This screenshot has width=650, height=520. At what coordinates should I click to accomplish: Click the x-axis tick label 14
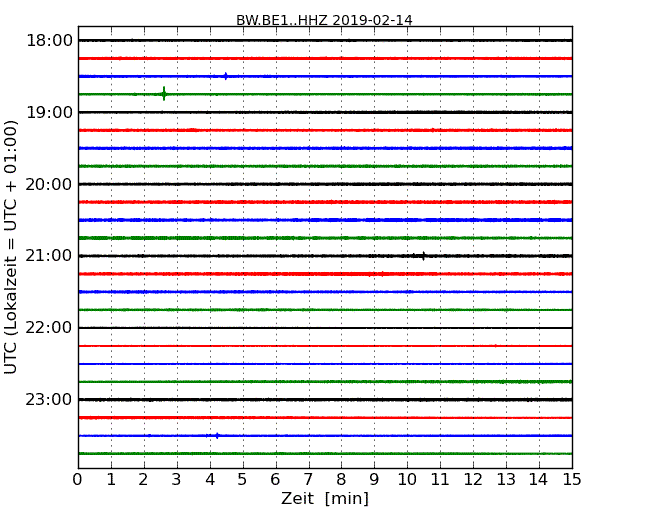(539, 479)
